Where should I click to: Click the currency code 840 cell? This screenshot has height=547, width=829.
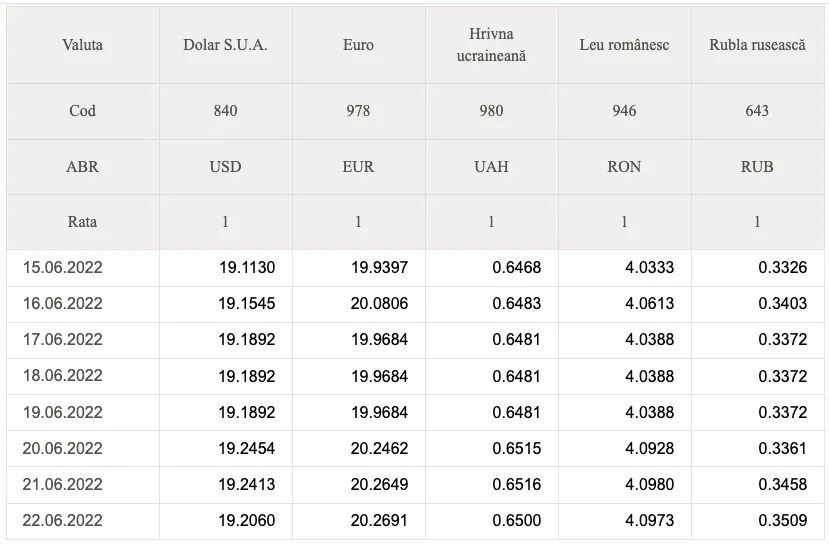click(225, 111)
